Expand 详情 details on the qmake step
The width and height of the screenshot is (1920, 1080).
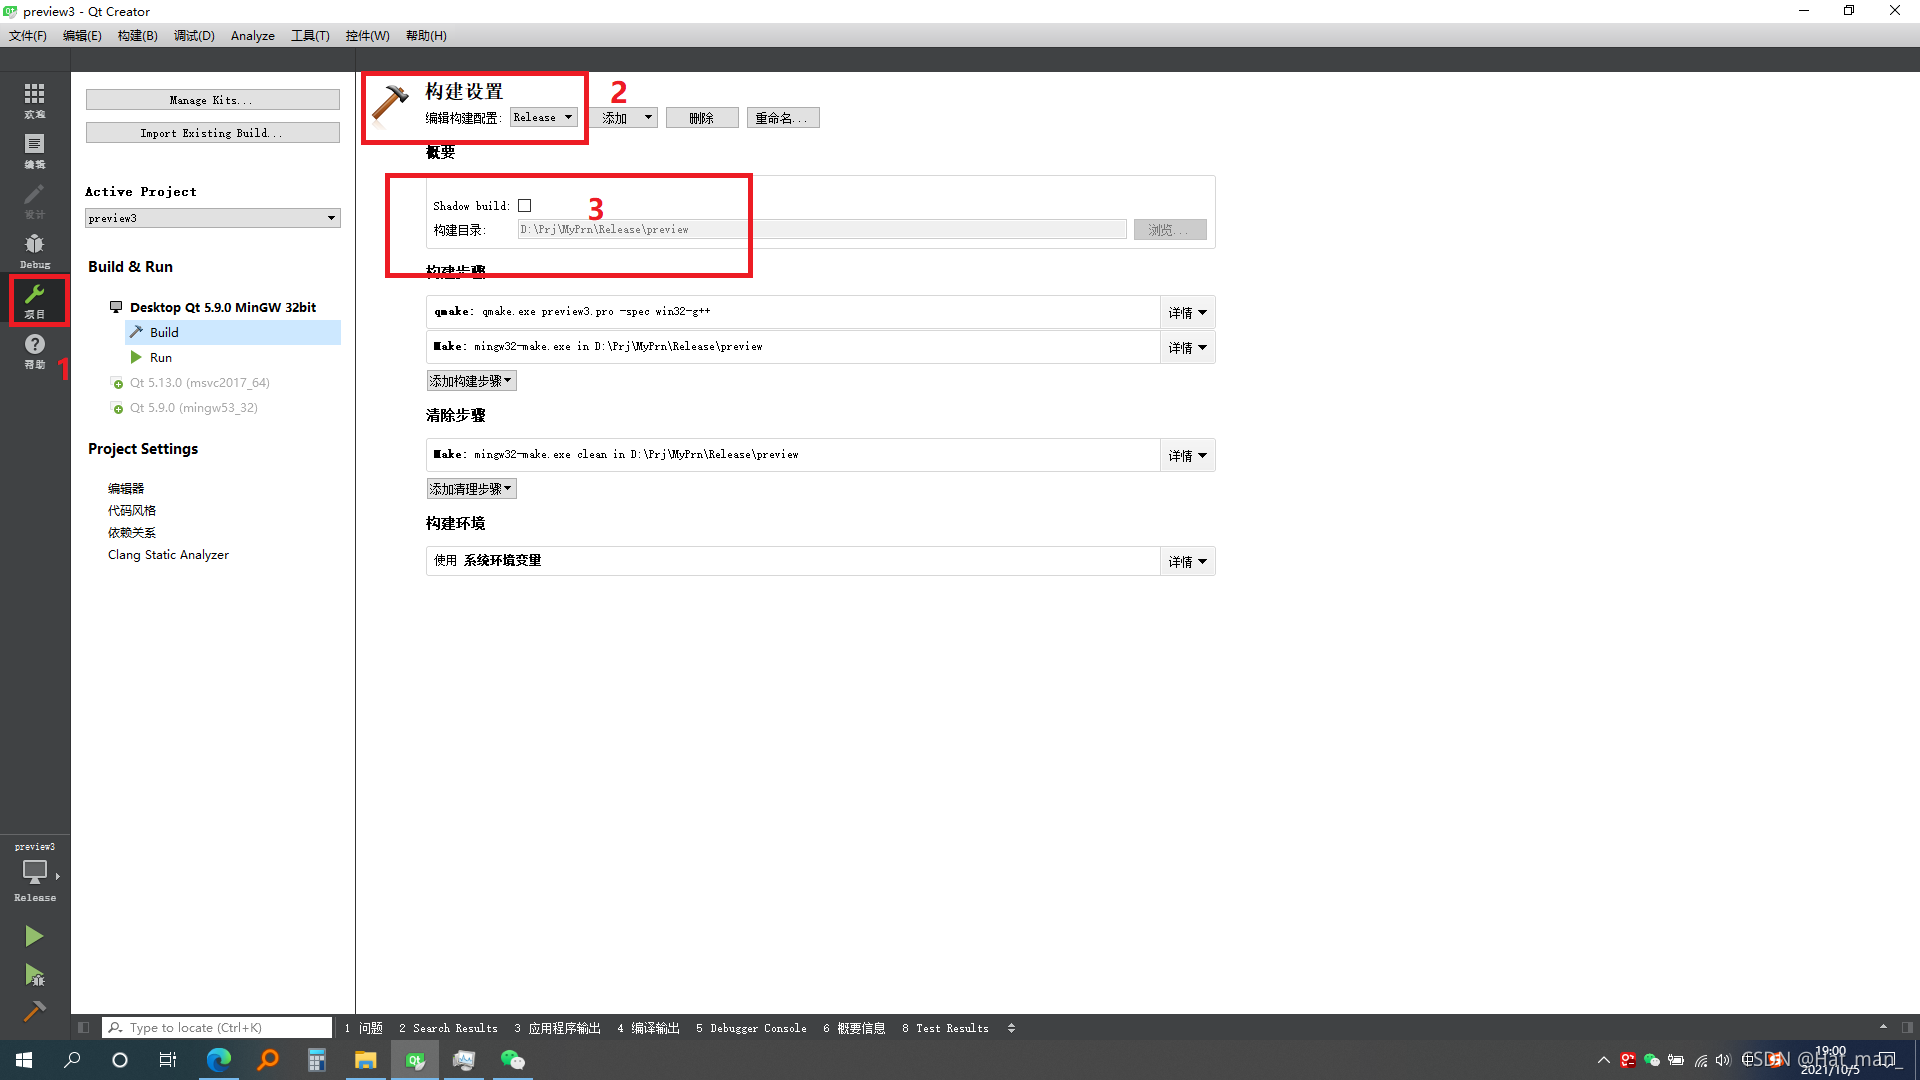(x=1187, y=312)
